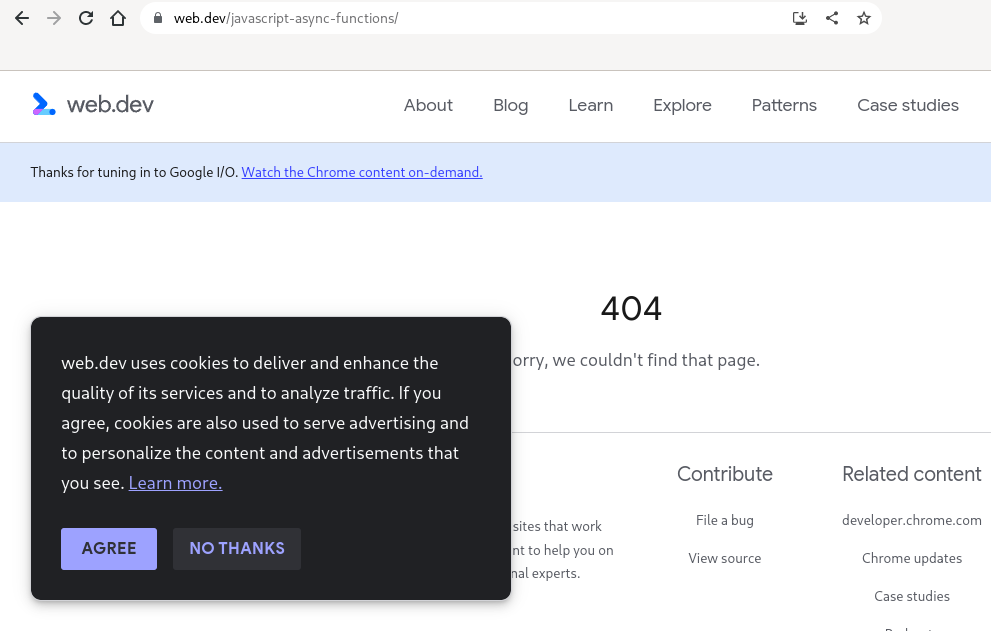Viewport: 991px width, 631px height.
Task: Decline cookies via NO THANKS
Action: 236,548
